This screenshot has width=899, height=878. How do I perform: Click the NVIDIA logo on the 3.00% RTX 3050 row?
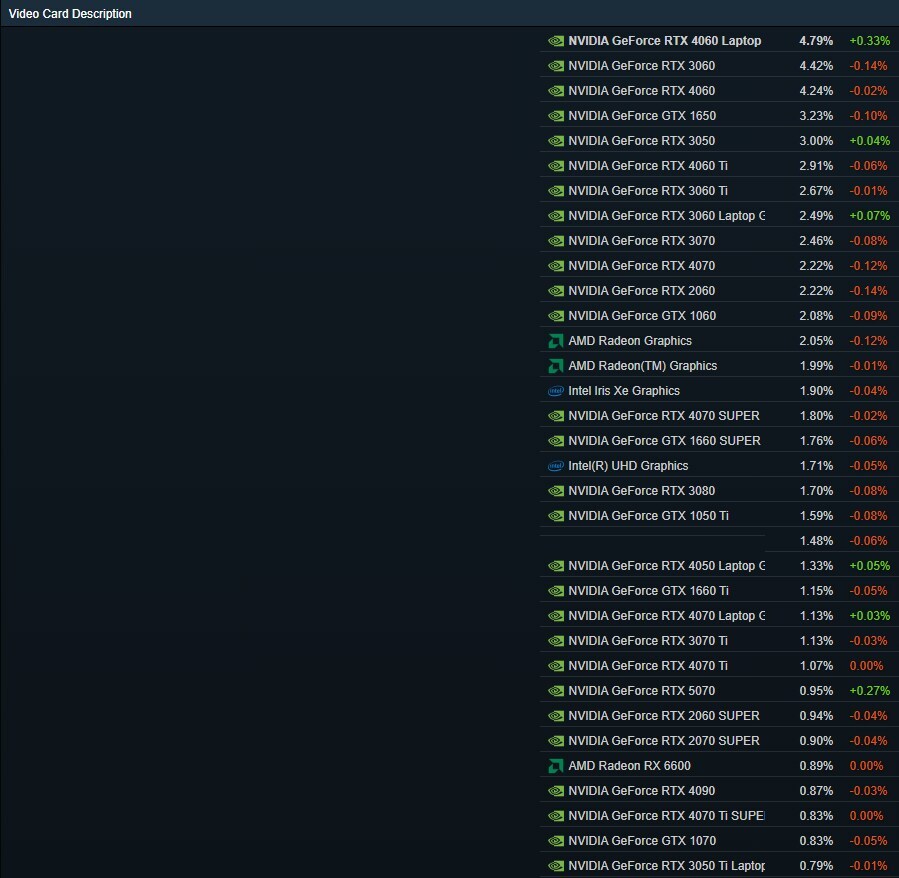point(556,141)
